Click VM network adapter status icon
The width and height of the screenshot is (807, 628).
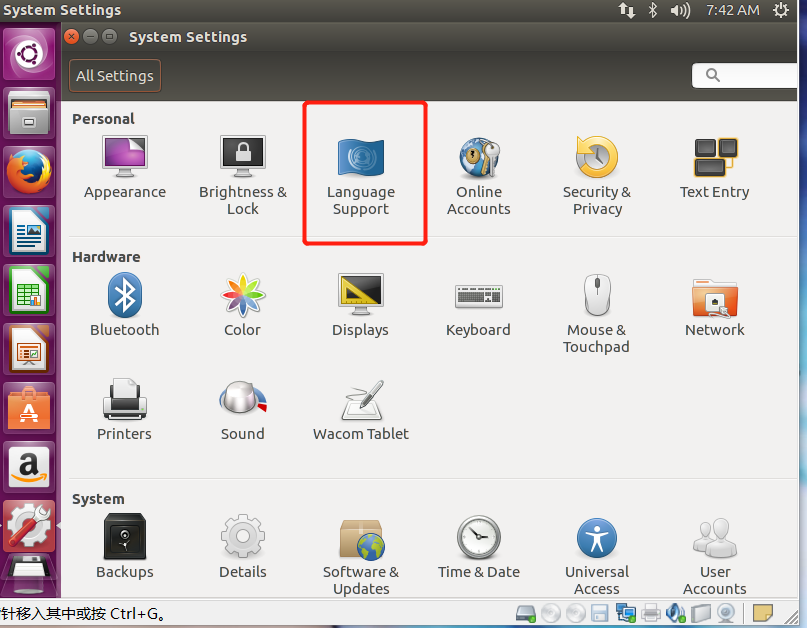[626, 613]
